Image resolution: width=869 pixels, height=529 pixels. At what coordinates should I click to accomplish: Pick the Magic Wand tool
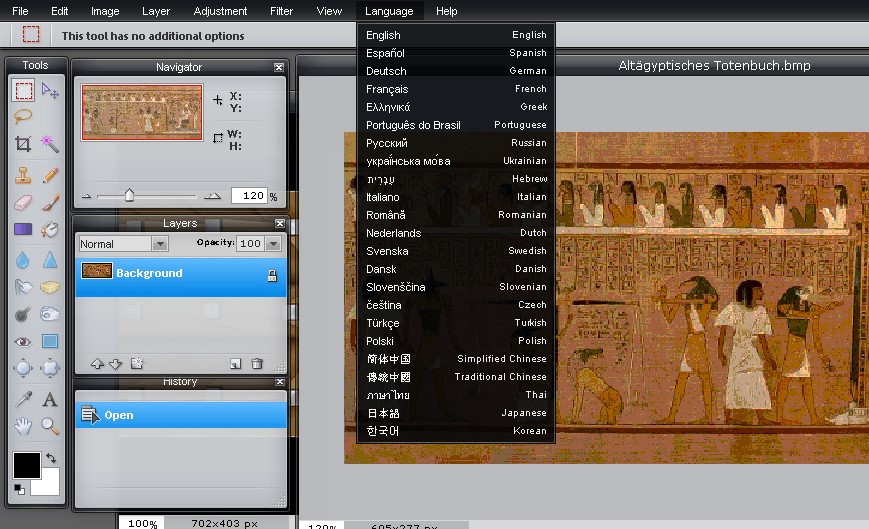[x=50, y=144]
